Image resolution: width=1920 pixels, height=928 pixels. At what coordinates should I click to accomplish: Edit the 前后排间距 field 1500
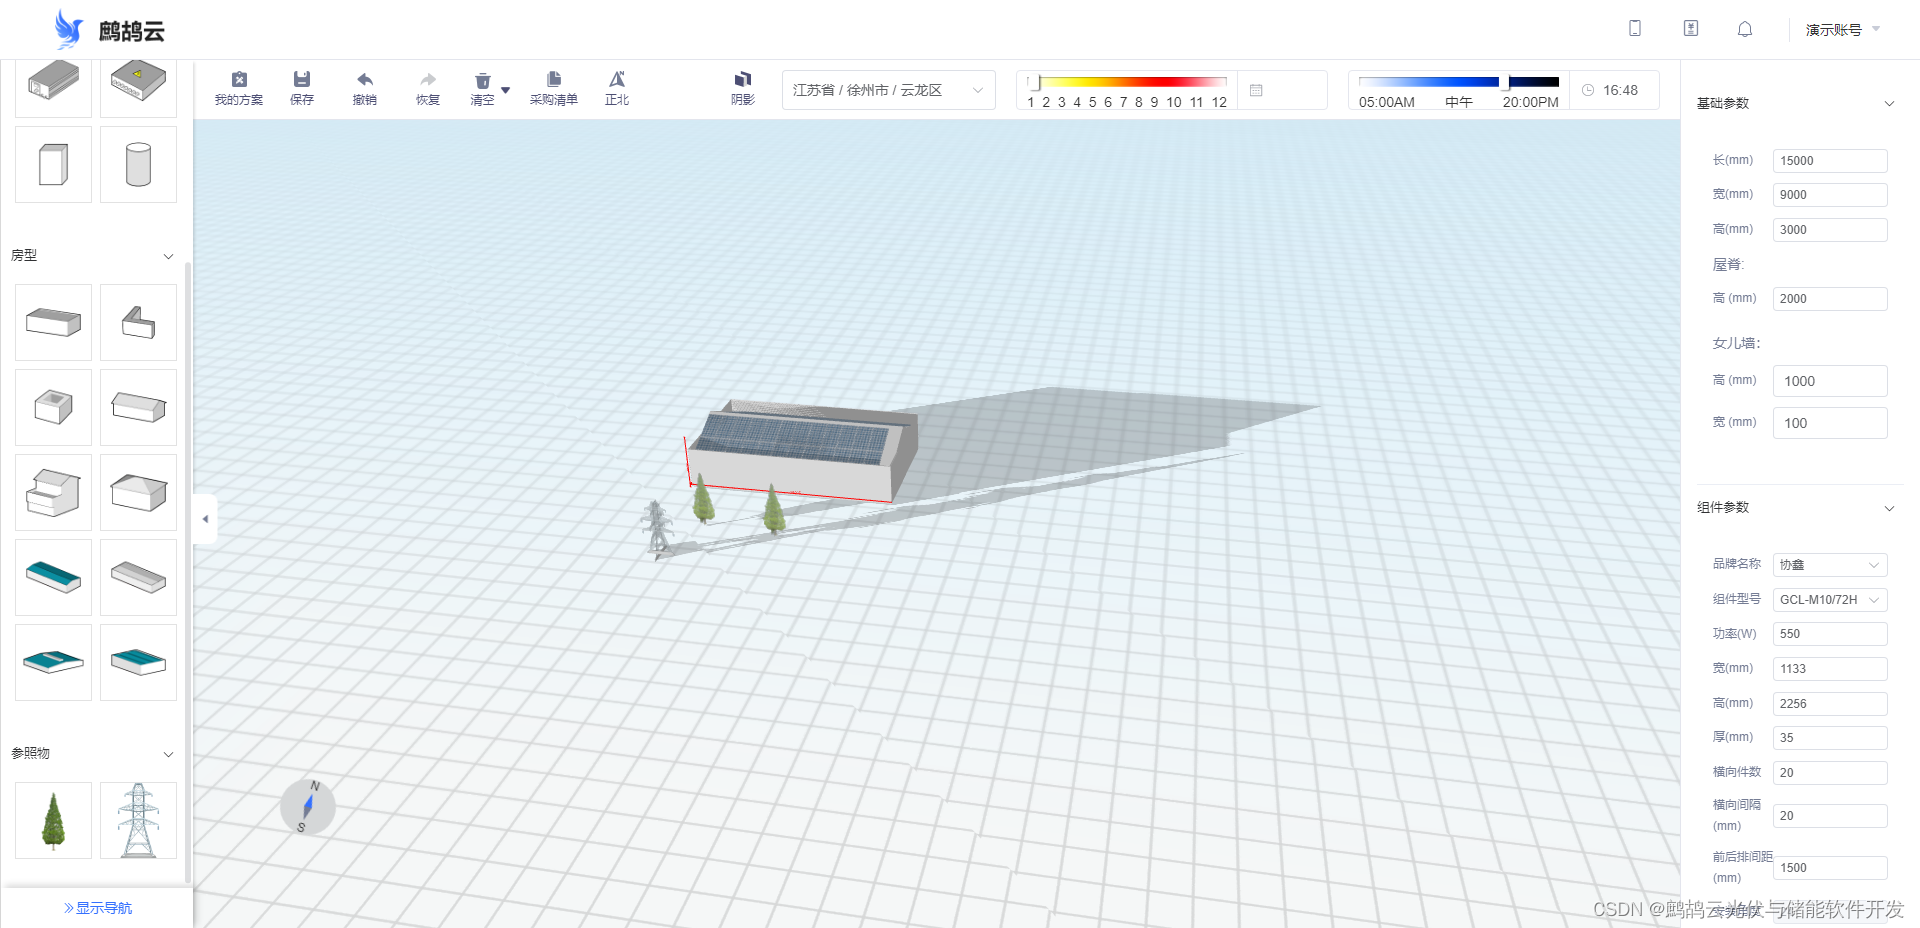1830,868
